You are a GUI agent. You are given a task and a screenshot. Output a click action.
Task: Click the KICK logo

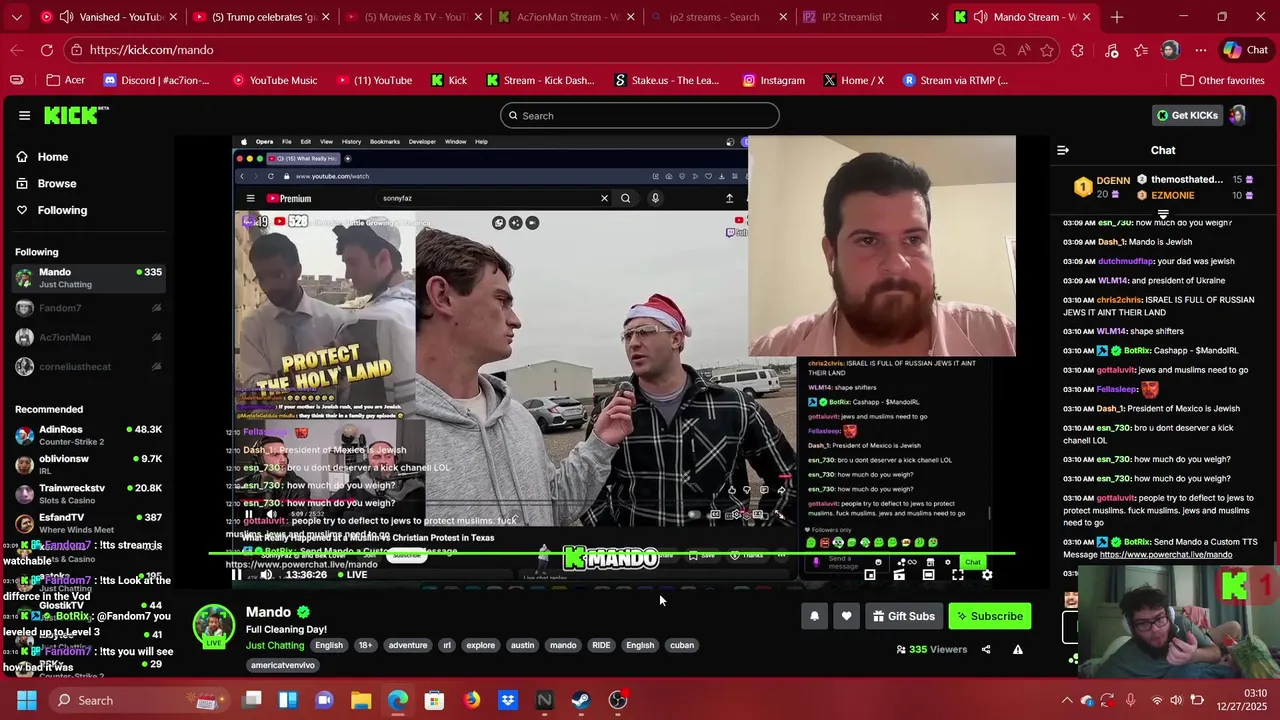pos(75,115)
